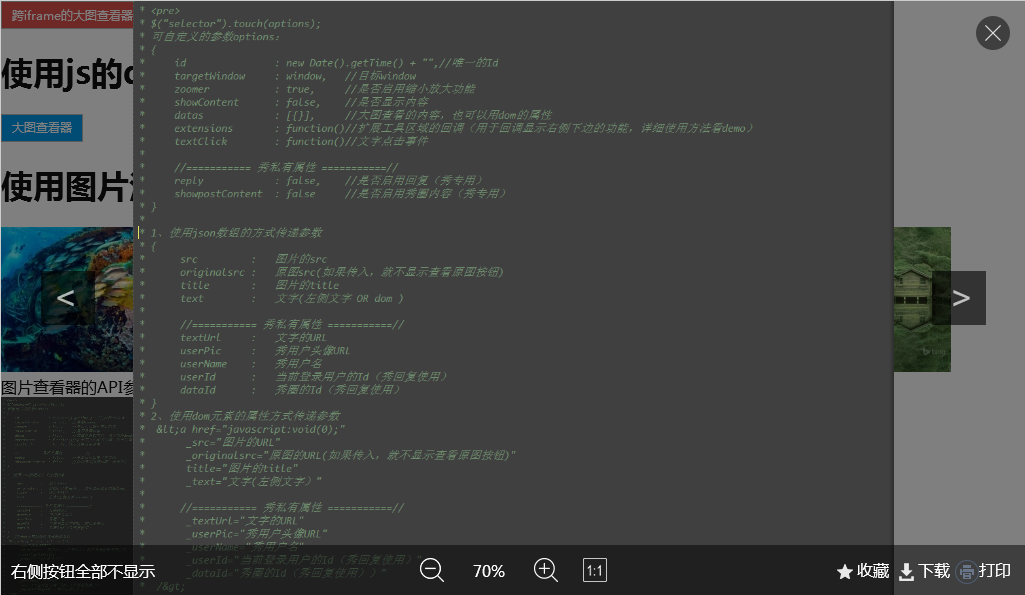This screenshot has width=1025, height=595.
Task: Click the blue 大图查看器 button
Action: pos(42,128)
